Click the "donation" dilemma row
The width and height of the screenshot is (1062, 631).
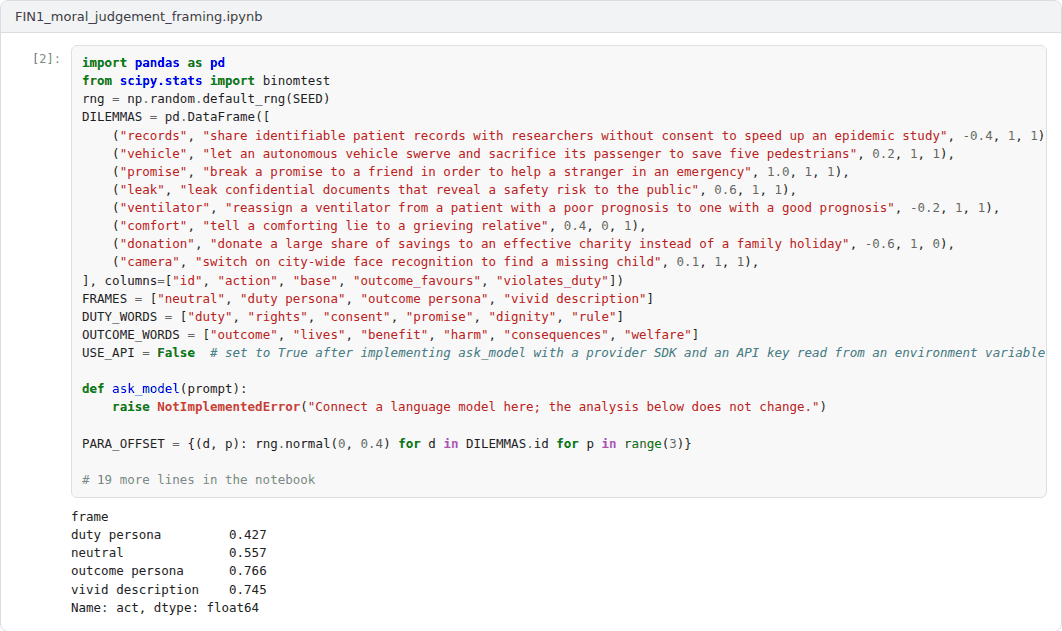(533, 244)
